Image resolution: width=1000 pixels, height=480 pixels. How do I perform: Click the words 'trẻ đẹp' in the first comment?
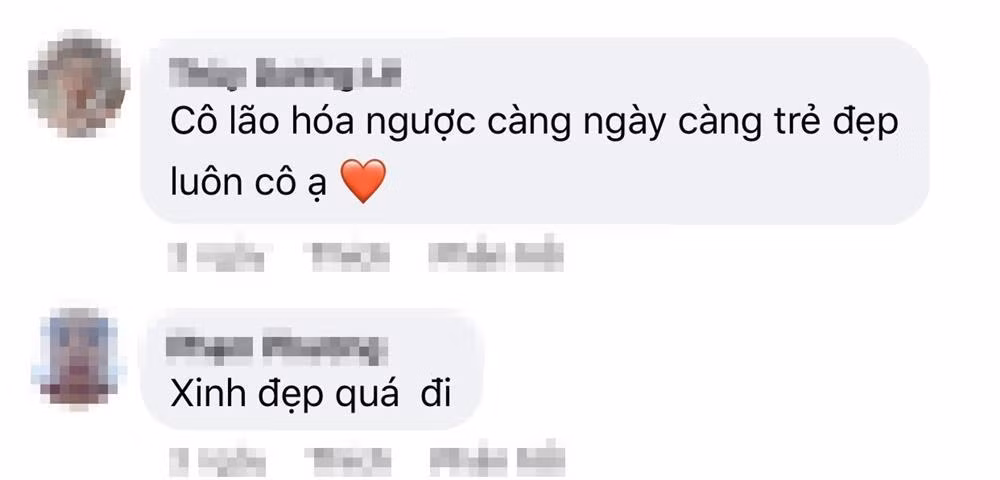pyautogui.click(x=838, y=126)
